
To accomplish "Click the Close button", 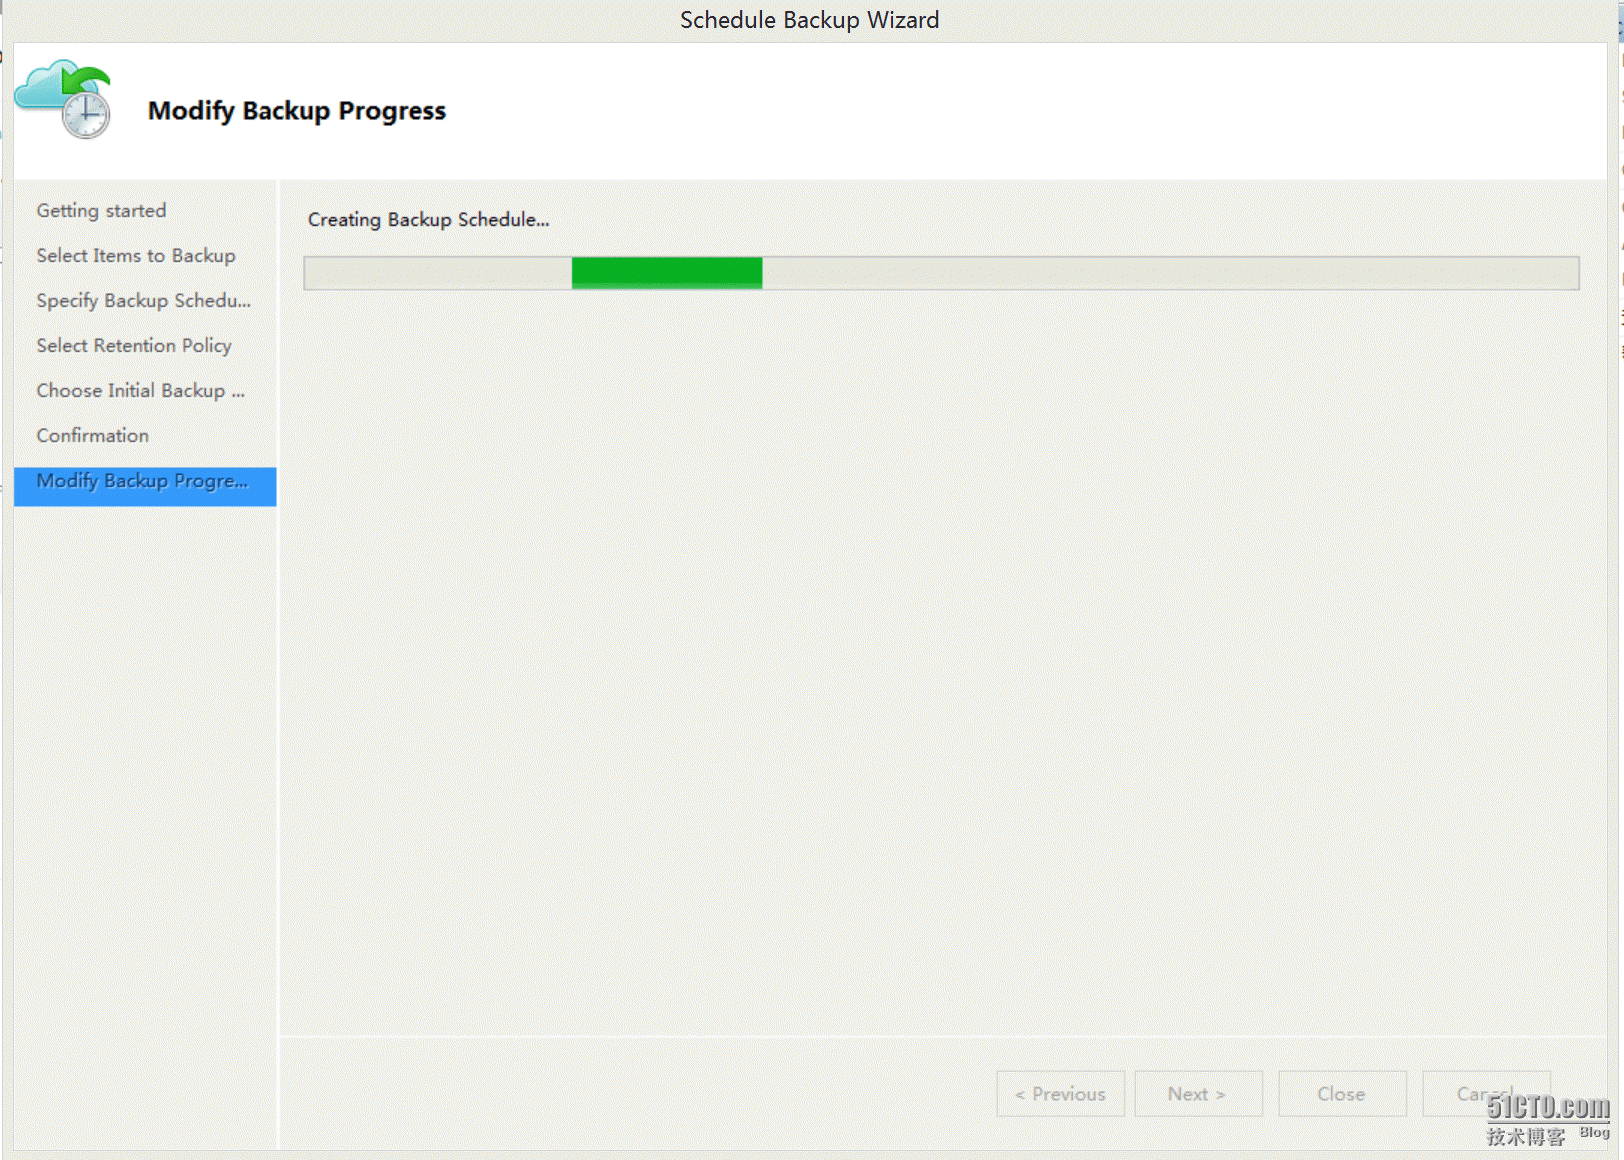I will pos(1342,1094).
